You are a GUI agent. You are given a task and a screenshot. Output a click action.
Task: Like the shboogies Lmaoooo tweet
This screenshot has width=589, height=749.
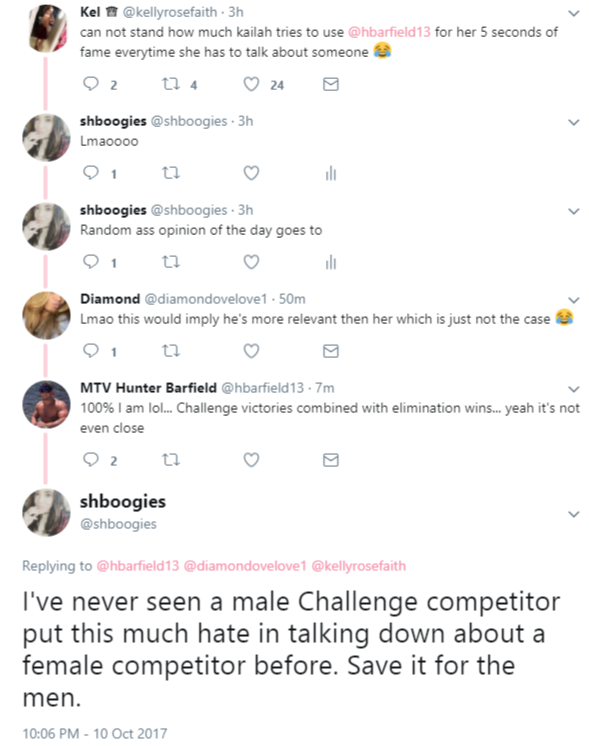[251, 172]
